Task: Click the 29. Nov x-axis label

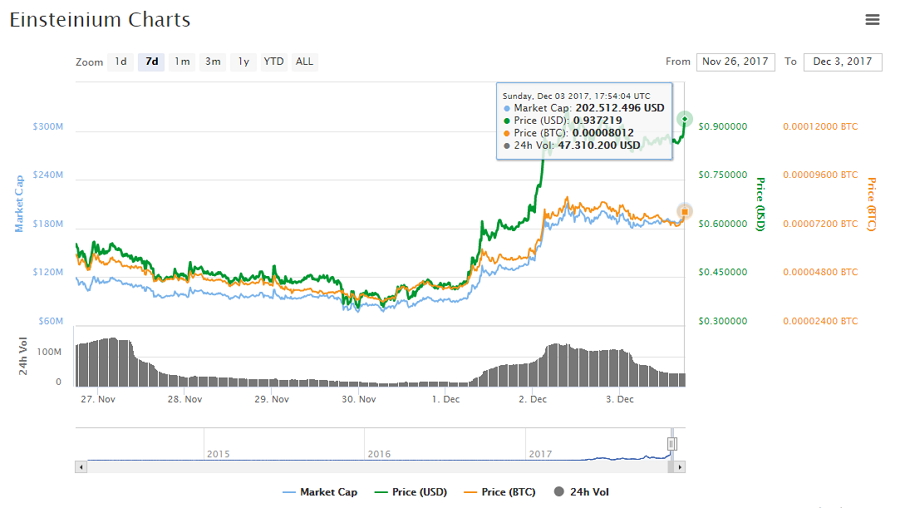Action: (x=271, y=399)
